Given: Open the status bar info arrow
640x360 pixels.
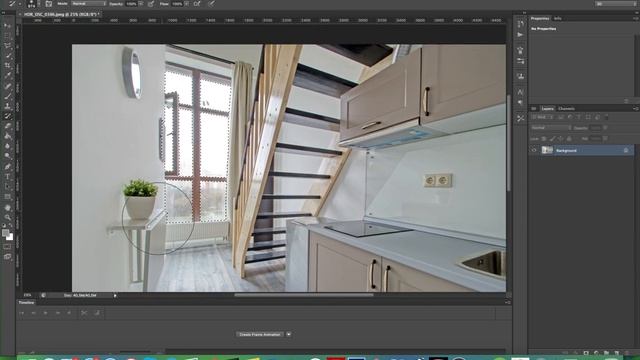Looking at the screenshot, I should point(115,295).
